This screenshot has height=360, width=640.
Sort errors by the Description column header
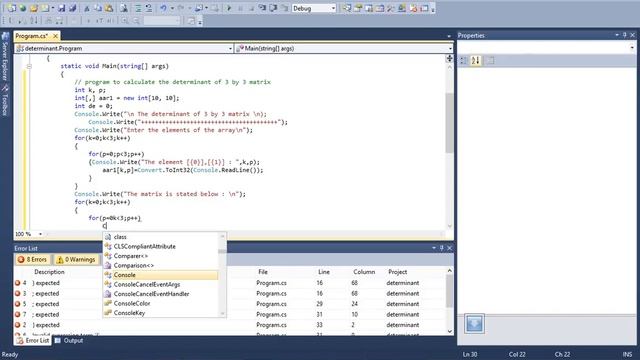(49, 271)
